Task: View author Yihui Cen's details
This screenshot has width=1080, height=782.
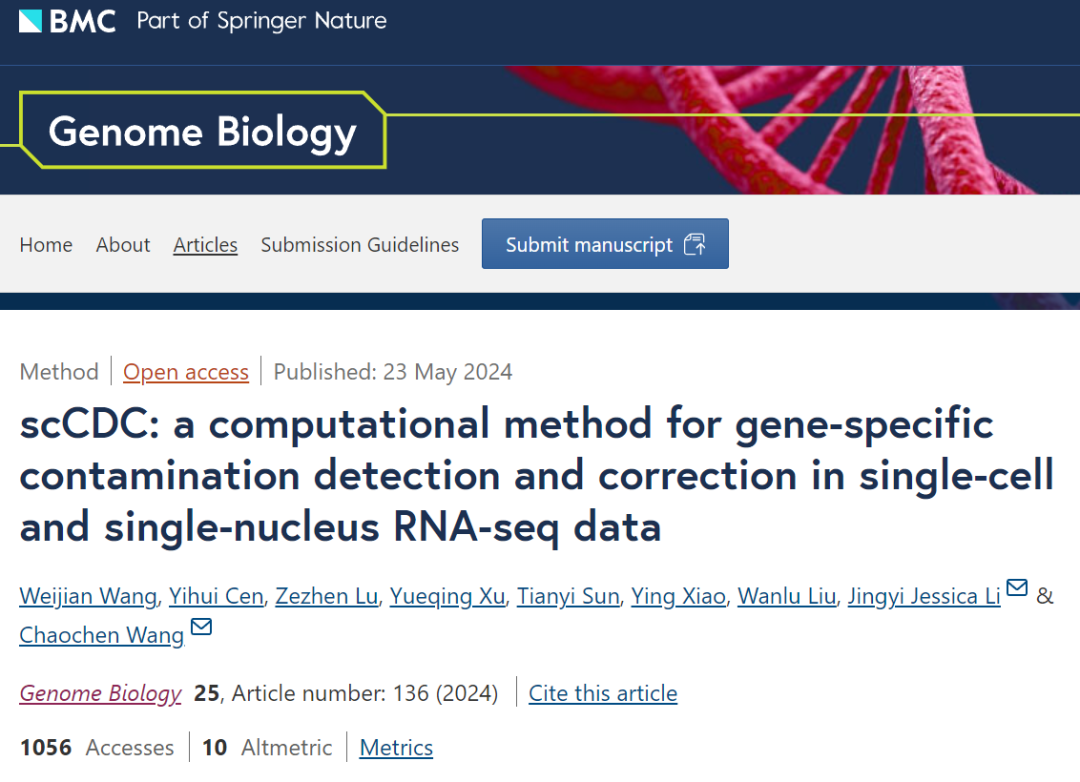Action: click(x=216, y=597)
